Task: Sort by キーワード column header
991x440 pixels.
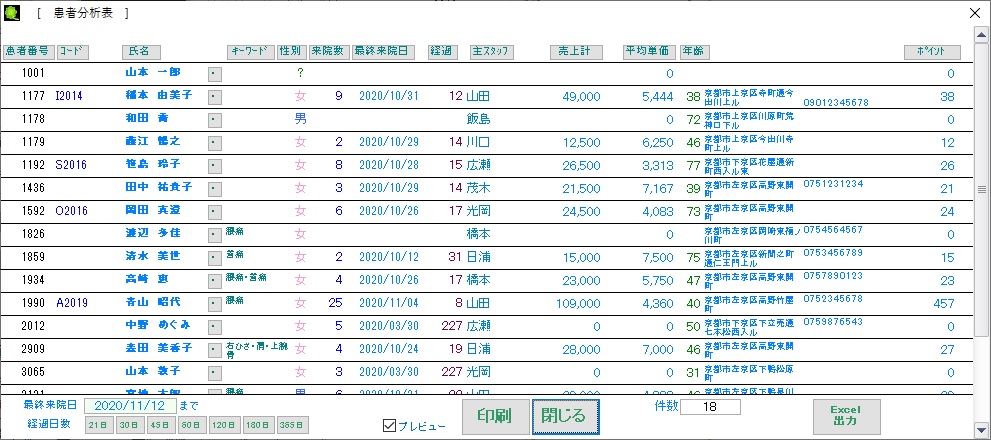Action: [x=251, y=52]
